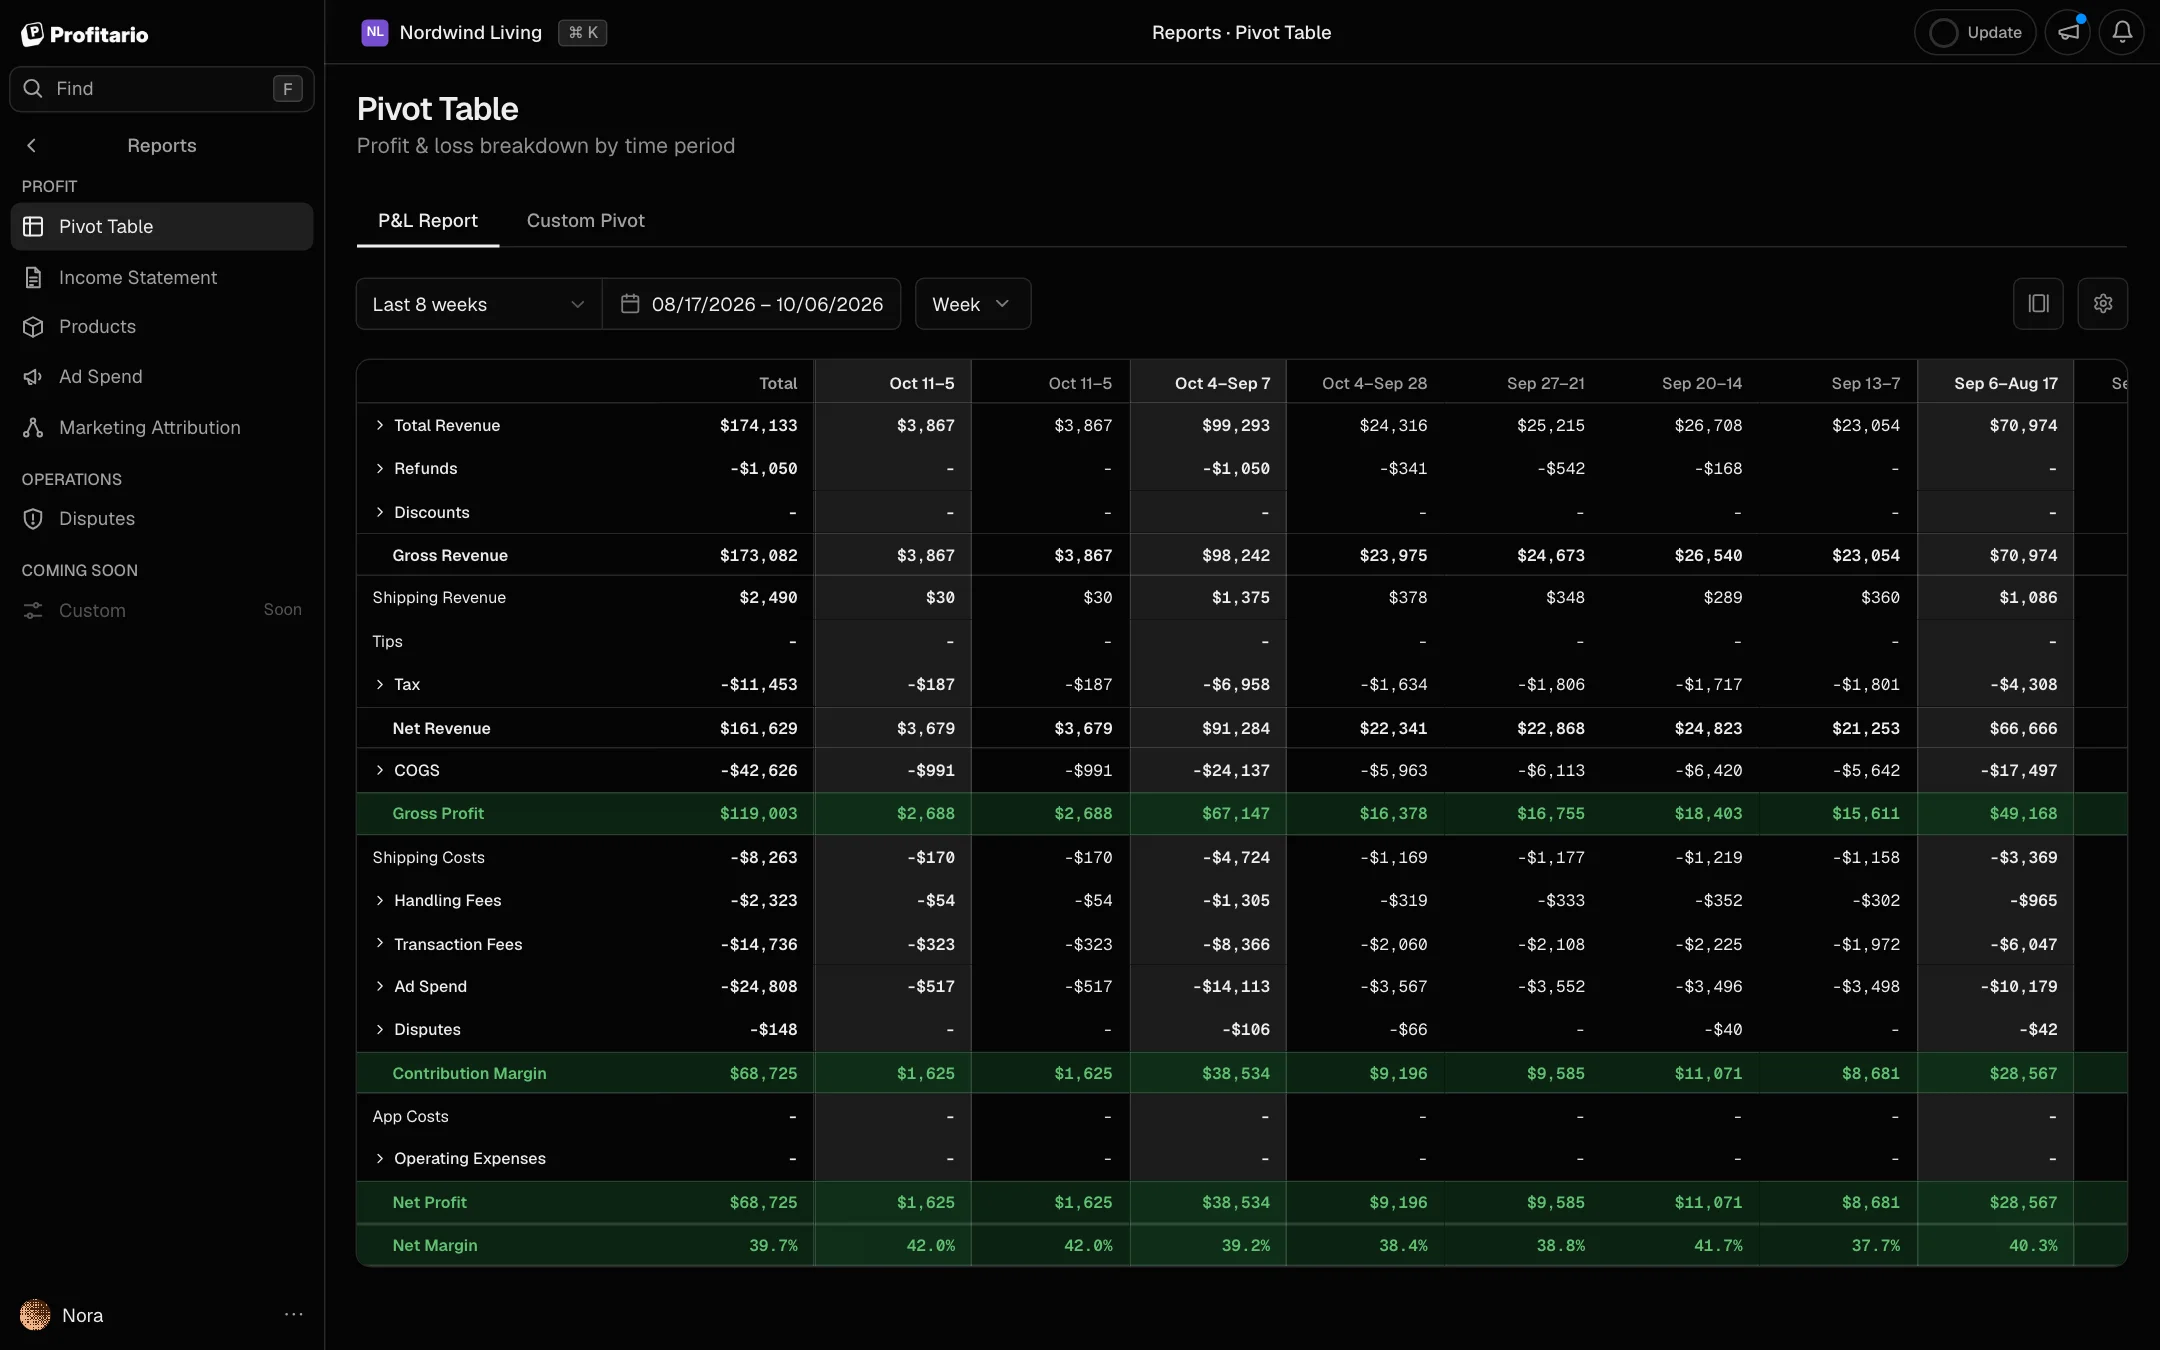Screen dimensions: 2160x1350
Task: Open the announcements megaphone icon
Action: click(x=2068, y=32)
